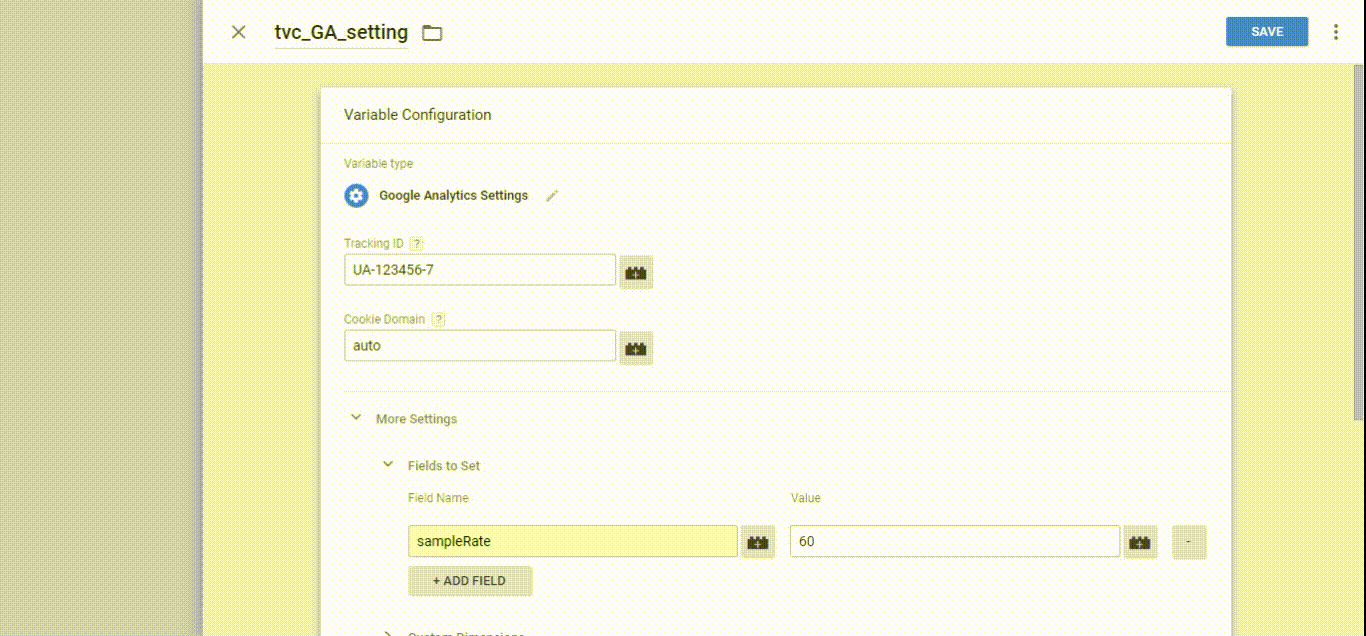
Task: Edit variable type with pencil icon
Action: 552,196
